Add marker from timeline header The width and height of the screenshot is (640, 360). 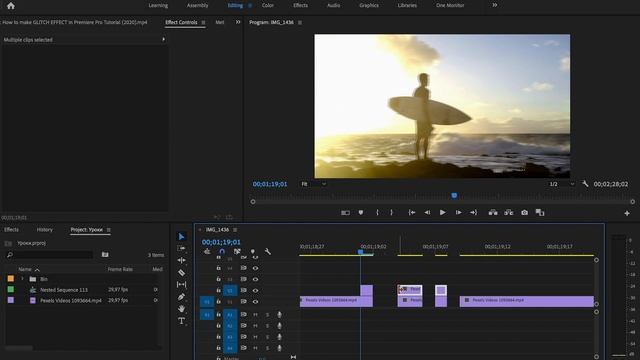pos(253,251)
